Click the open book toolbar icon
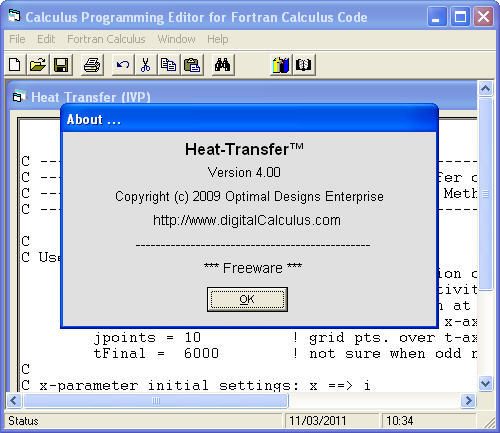500x433 pixels. click(x=304, y=65)
